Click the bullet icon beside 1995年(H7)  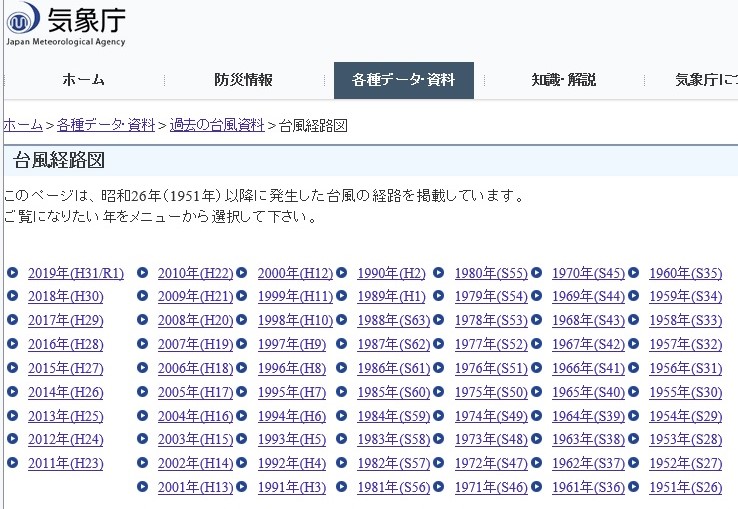tap(241, 392)
